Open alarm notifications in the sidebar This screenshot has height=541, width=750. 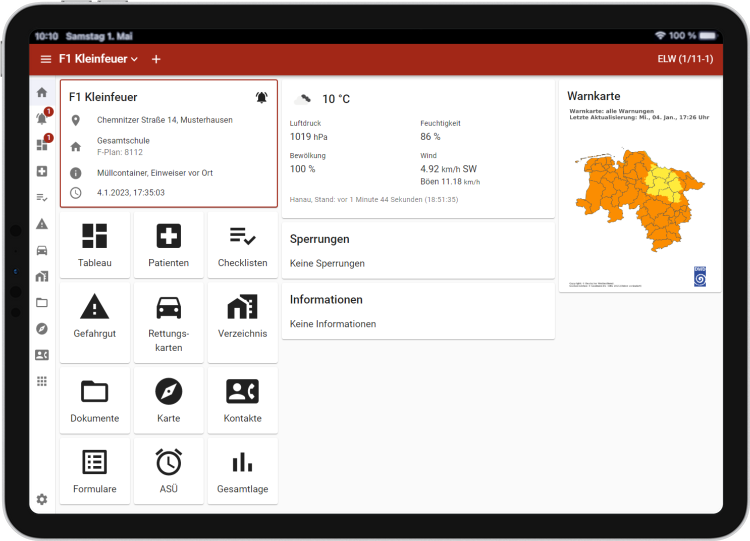click(41, 119)
